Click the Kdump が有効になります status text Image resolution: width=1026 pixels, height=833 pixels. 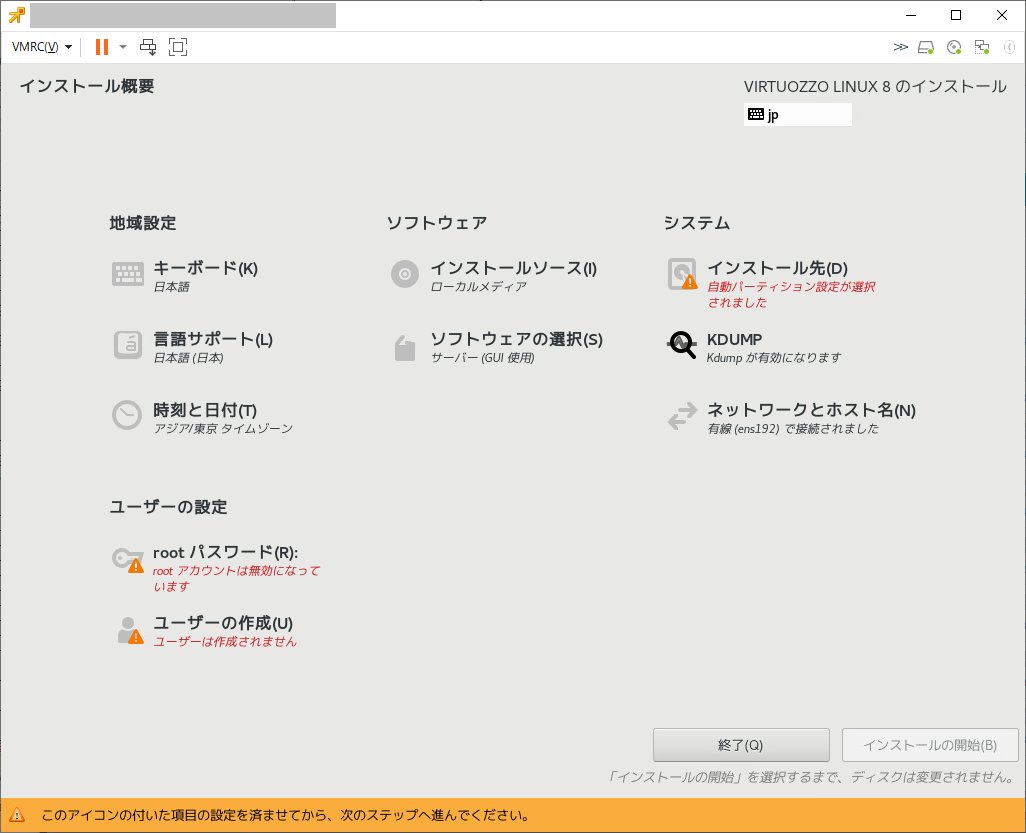[774, 358]
